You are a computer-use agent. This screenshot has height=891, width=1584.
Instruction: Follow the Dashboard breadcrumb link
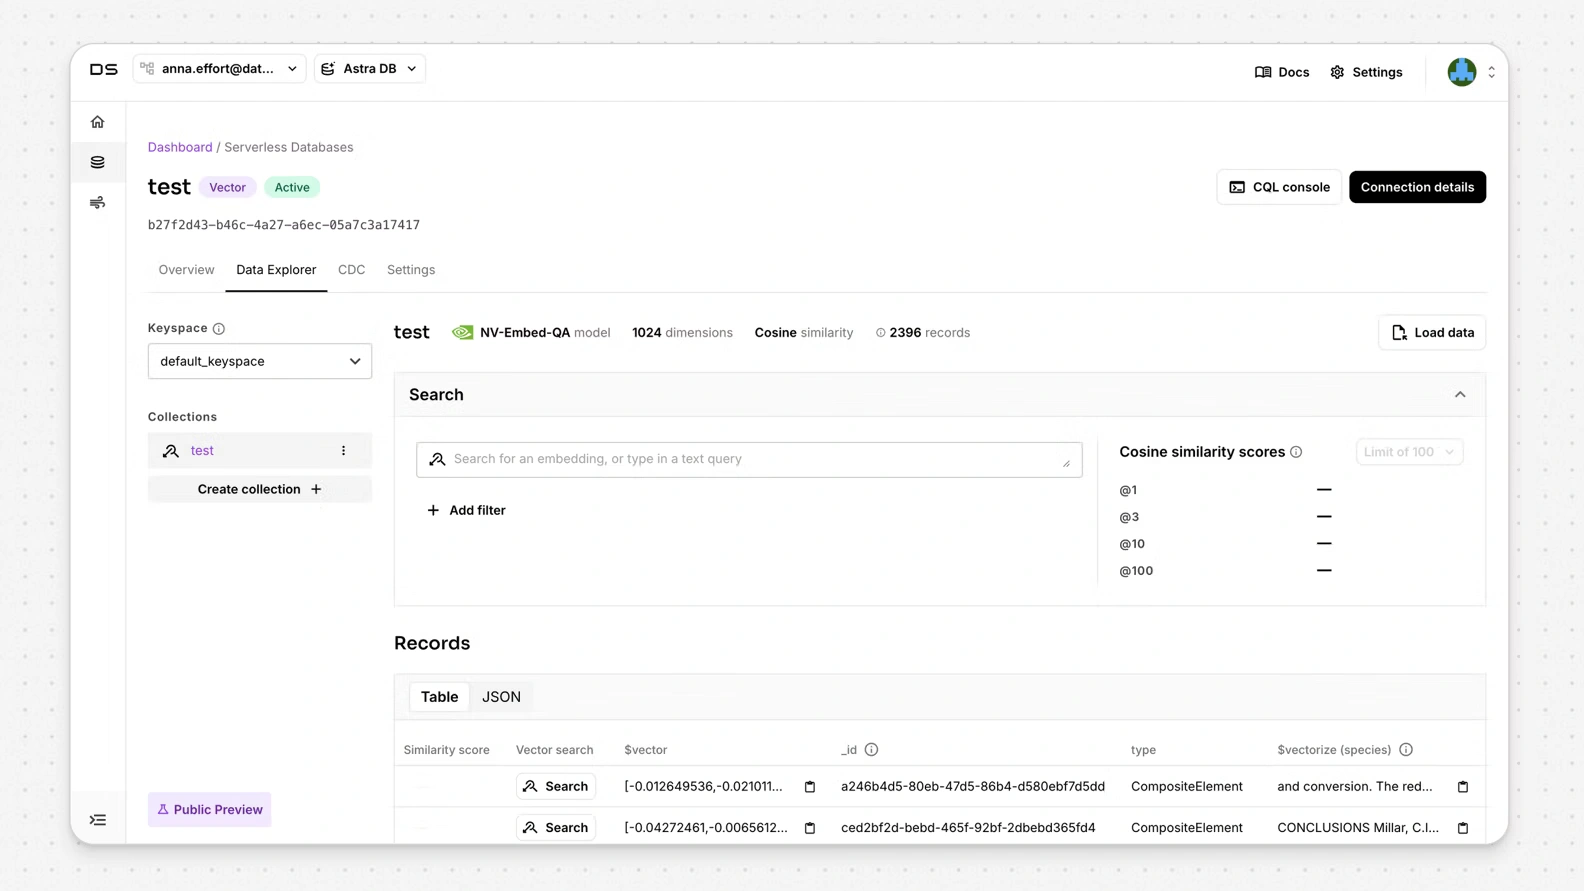point(180,147)
